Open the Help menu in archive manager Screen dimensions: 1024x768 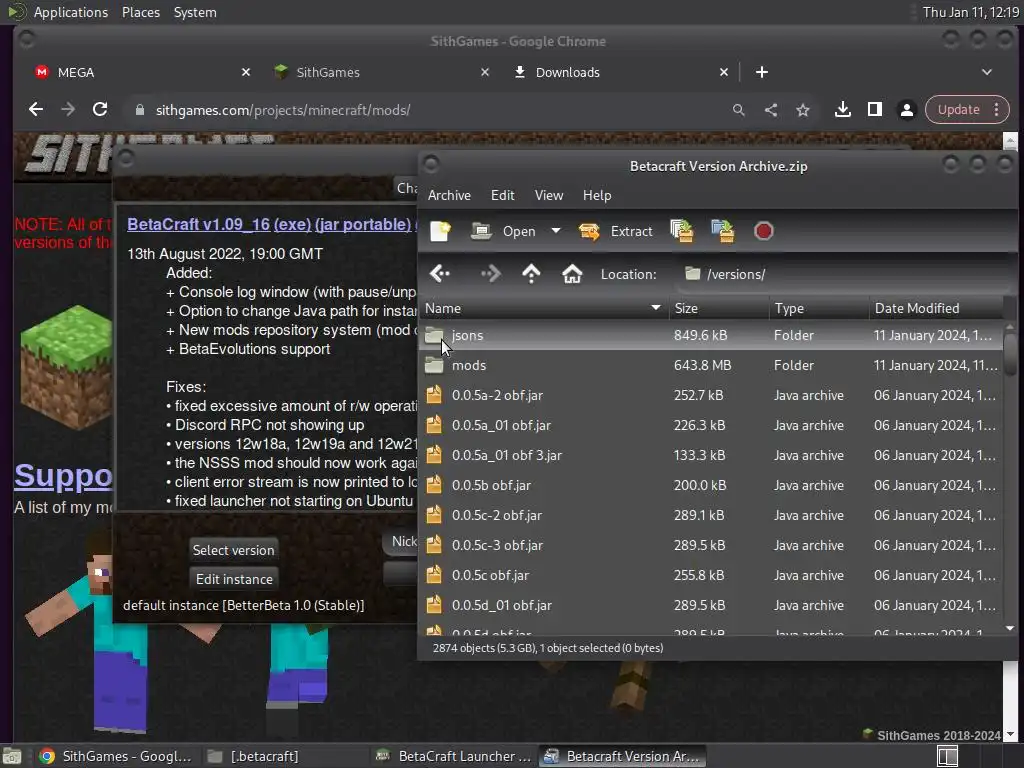coord(597,195)
